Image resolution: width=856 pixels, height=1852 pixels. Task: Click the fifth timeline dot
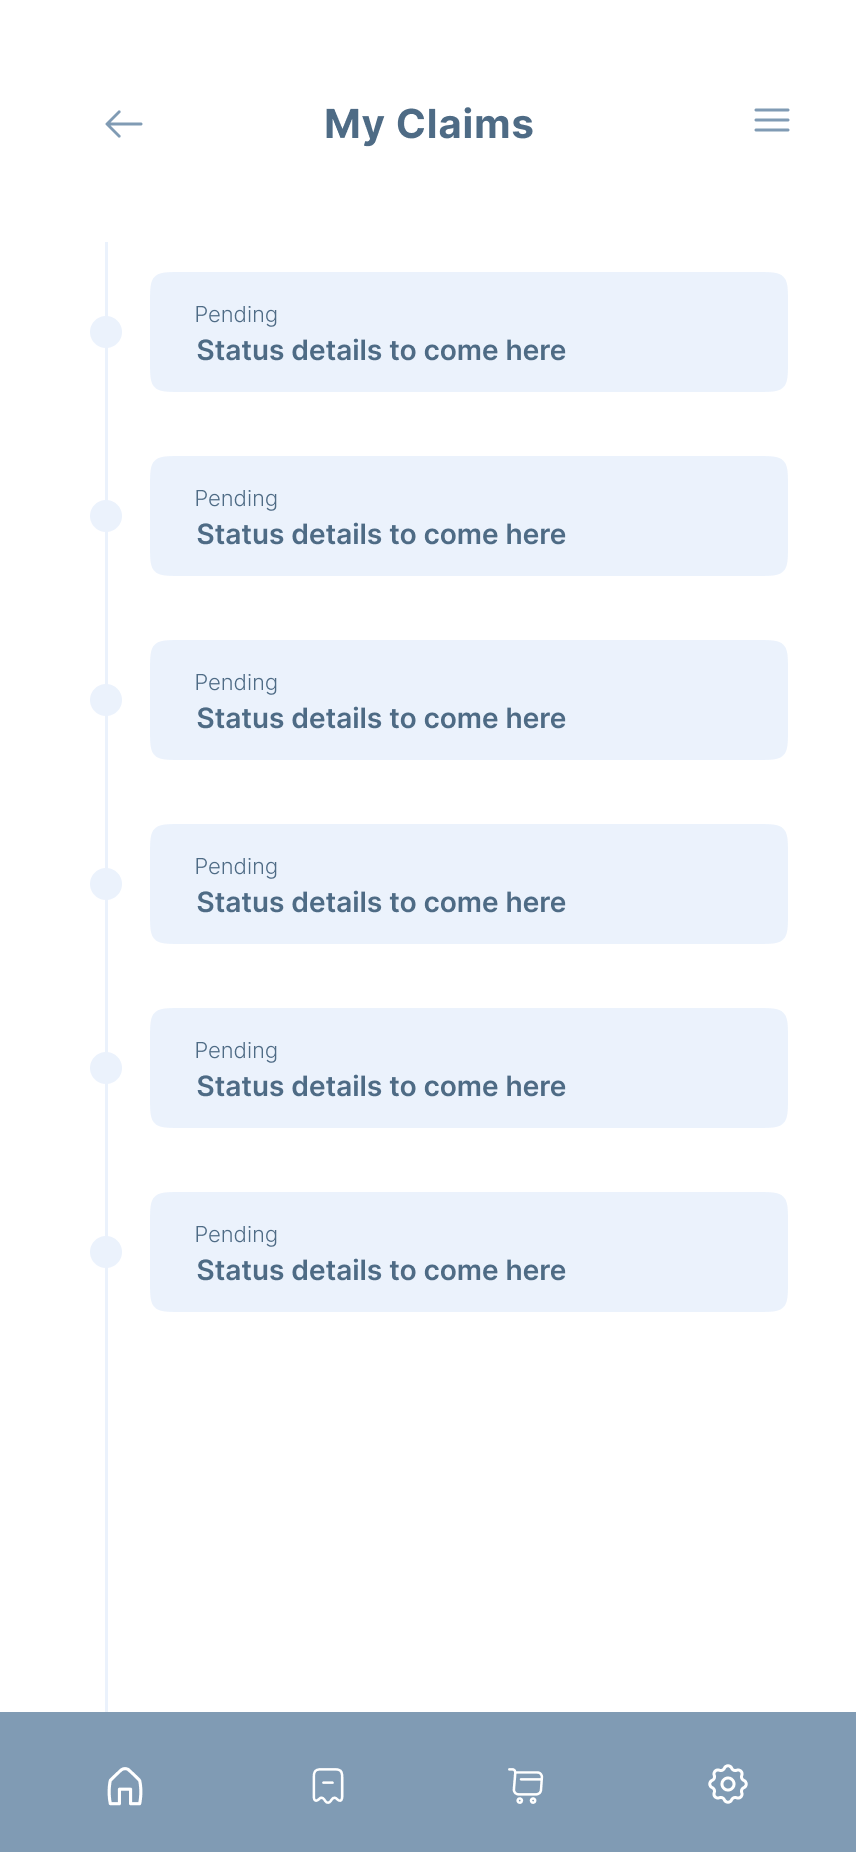click(x=106, y=1068)
